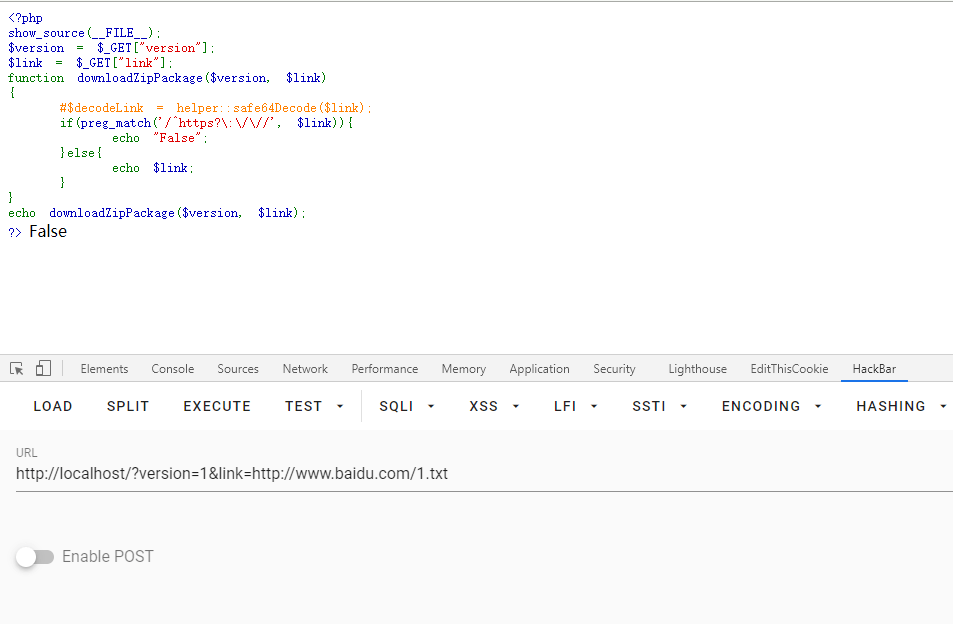Screen dimensions: 953x624
Task: Click the EXECUTE button
Action: 217,406
